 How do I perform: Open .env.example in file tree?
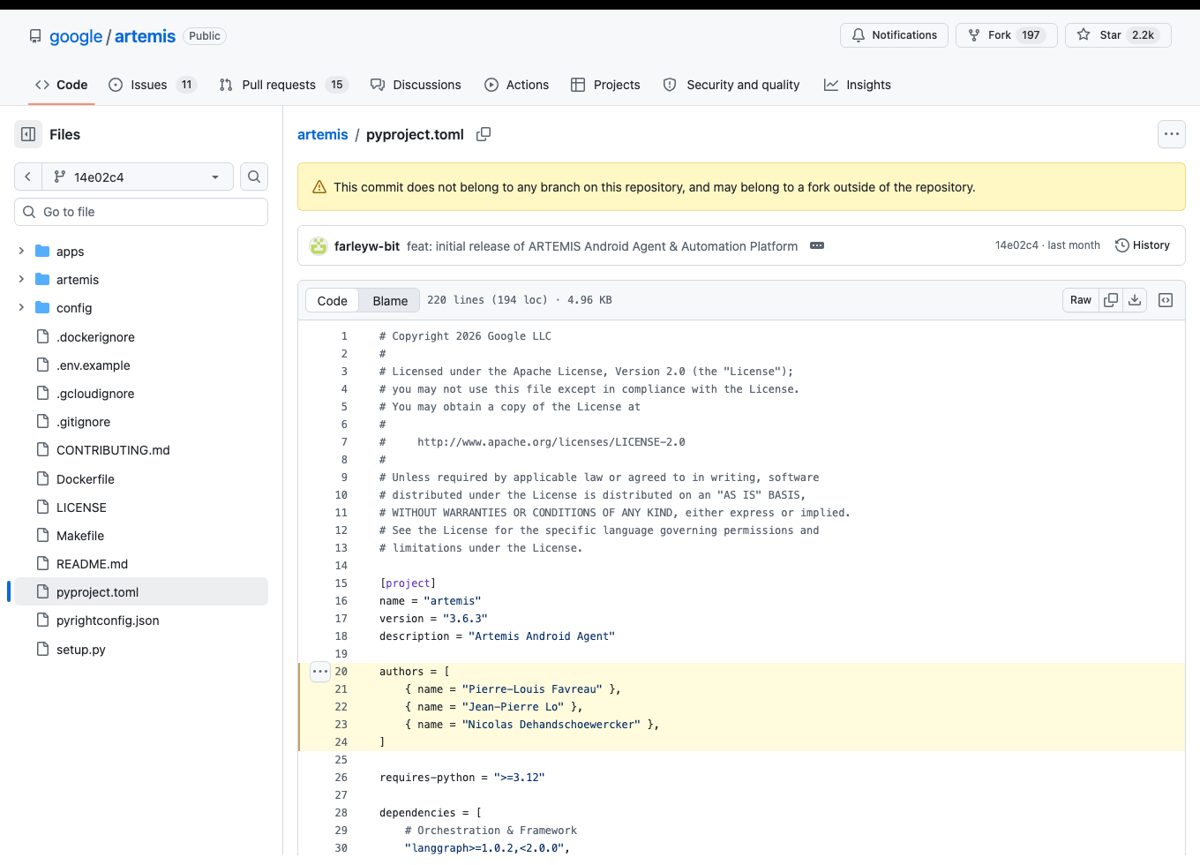(x=93, y=365)
